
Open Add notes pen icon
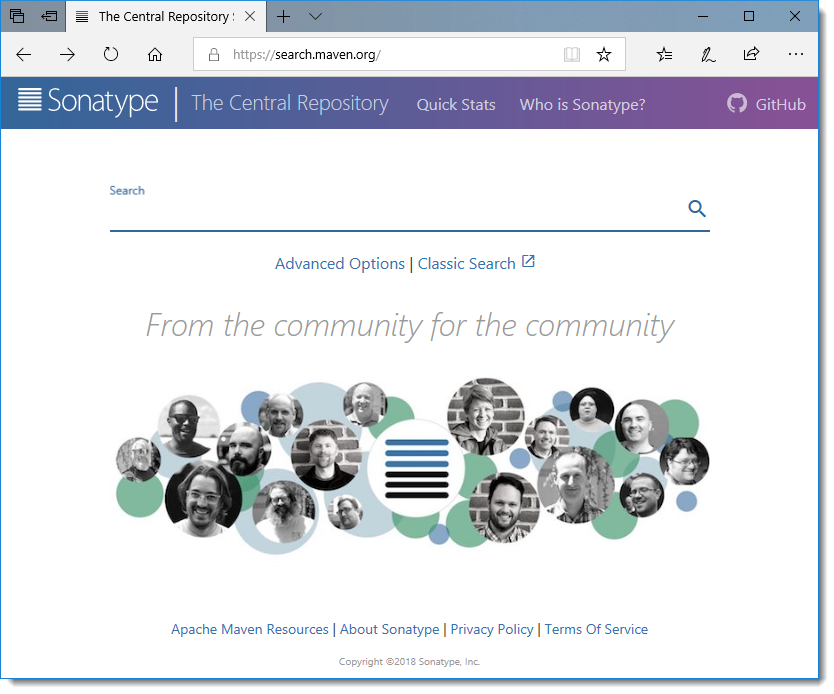tap(708, 54)
